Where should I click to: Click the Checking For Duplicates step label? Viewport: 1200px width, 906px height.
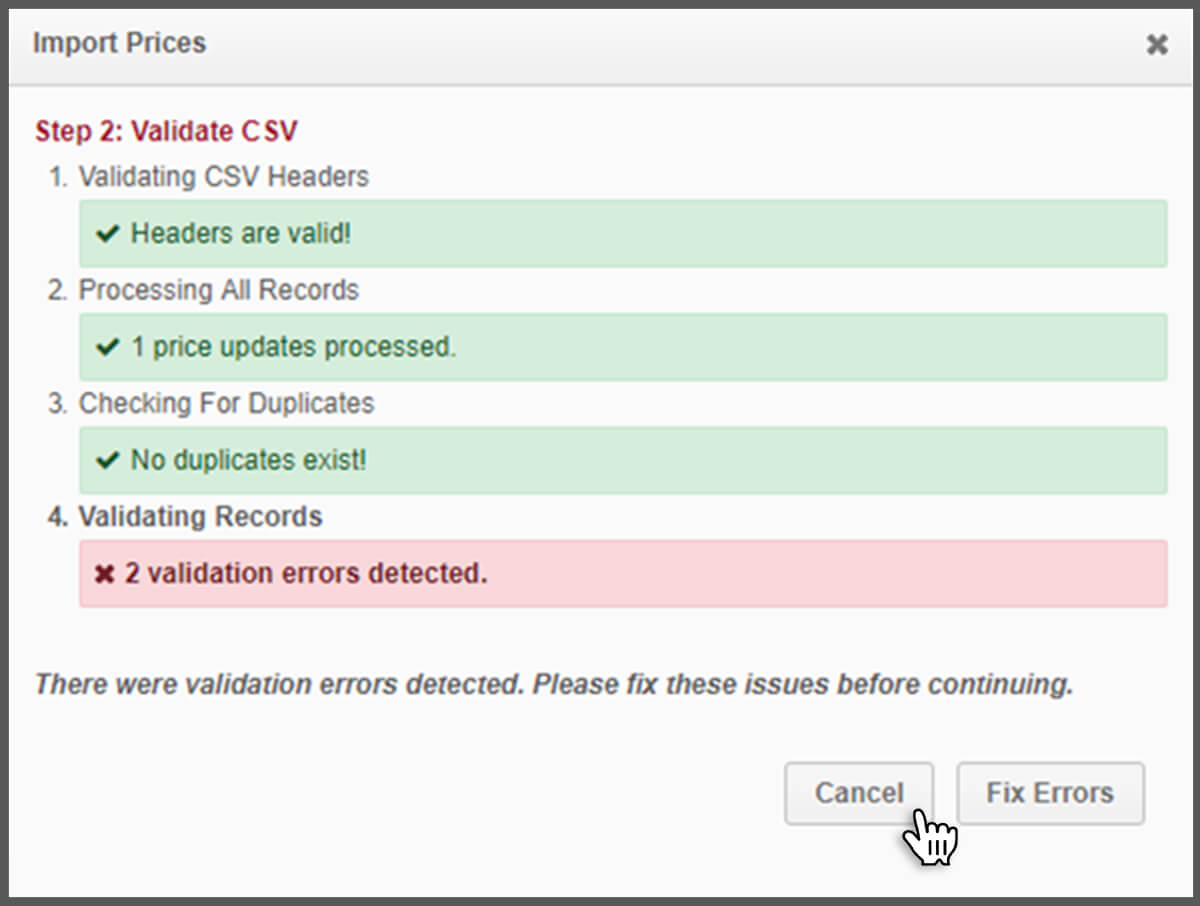[226, 403]
